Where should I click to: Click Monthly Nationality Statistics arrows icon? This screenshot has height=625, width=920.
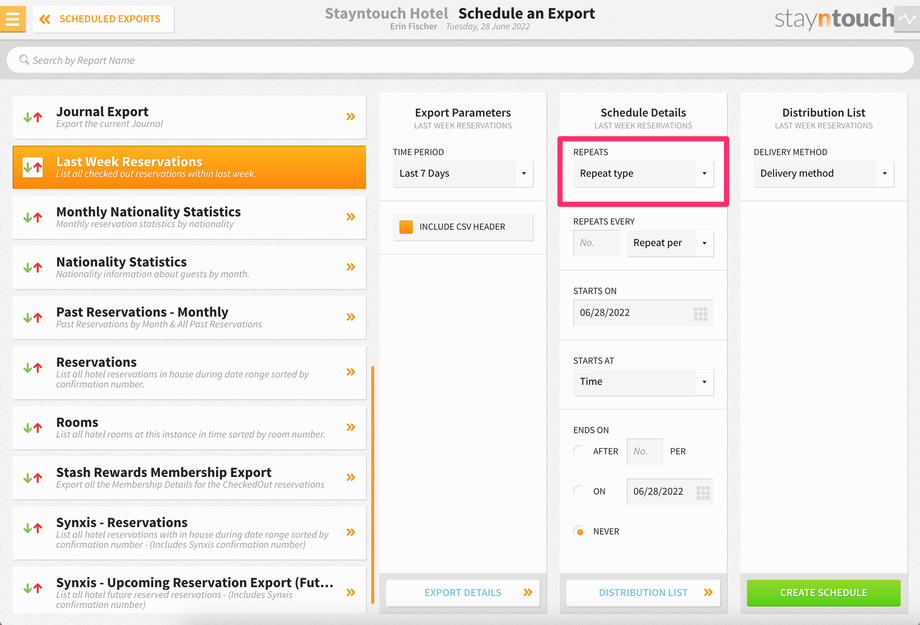(33, 218)
